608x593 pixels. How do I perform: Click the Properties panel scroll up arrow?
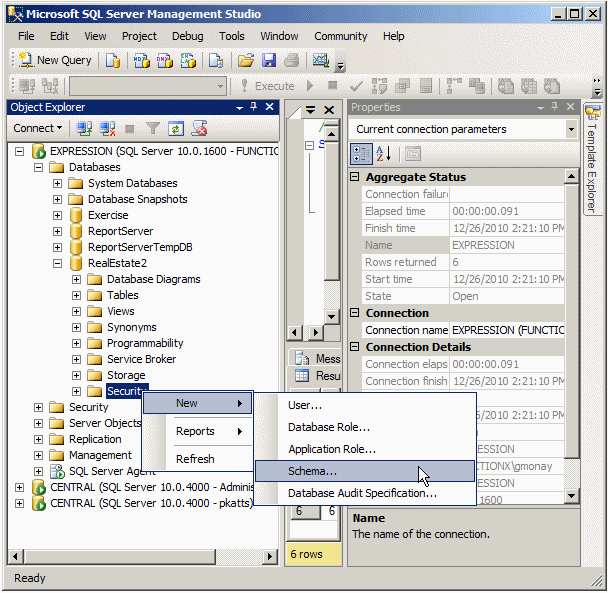[x=571, y=177]
